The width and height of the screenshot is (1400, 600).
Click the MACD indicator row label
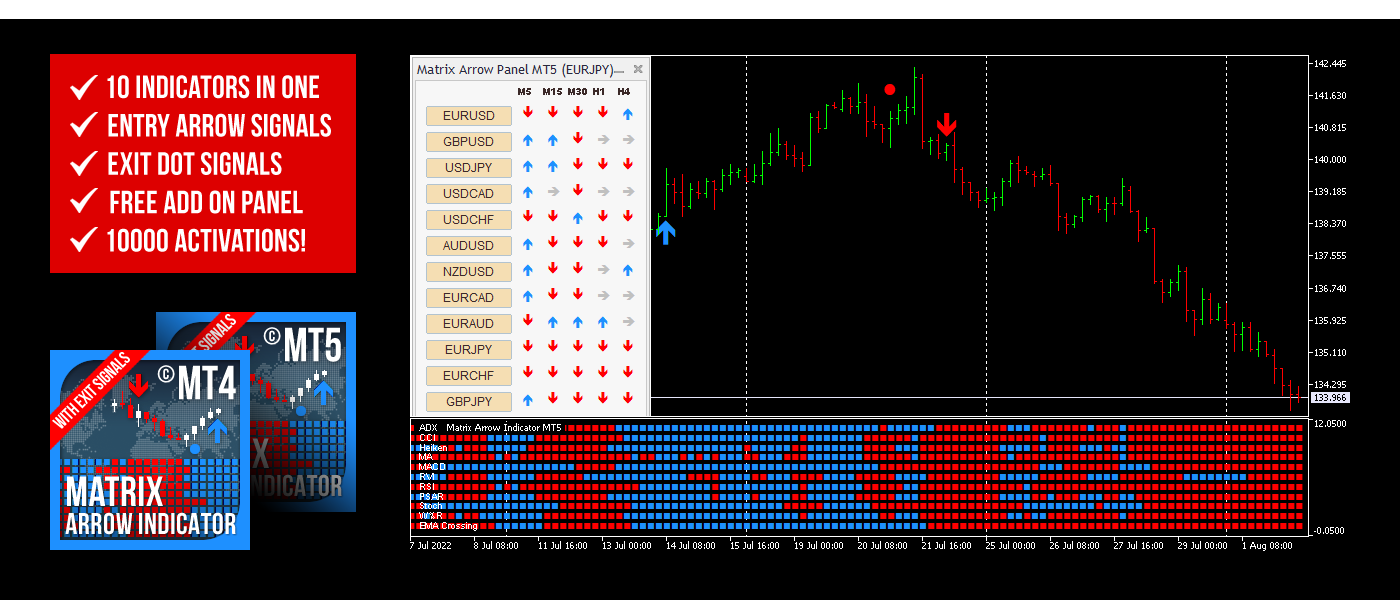(x=432, y=467)
